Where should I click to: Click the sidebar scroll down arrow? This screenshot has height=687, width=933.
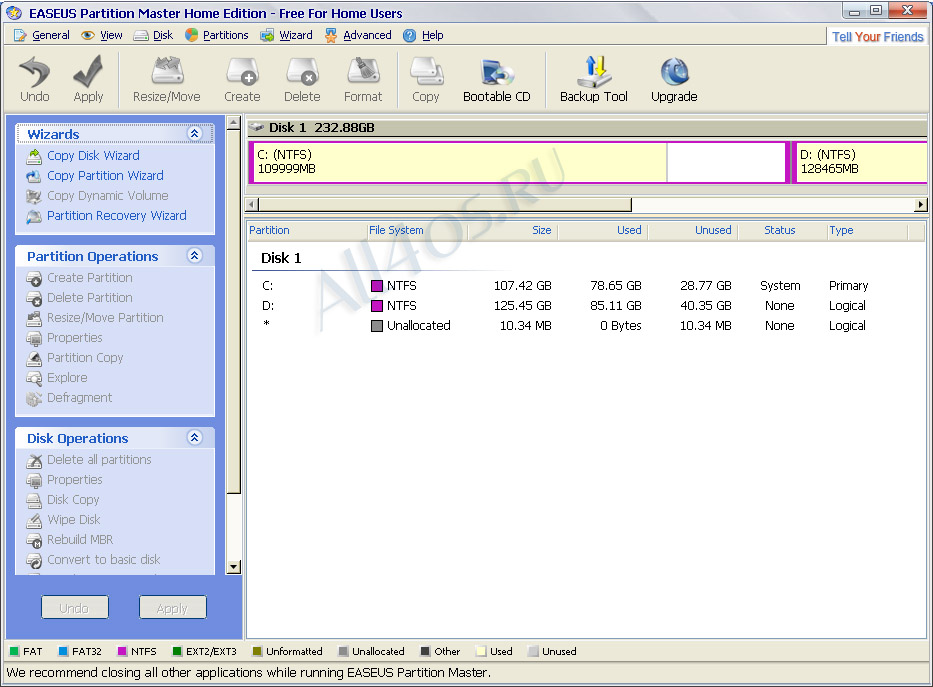[x=234, y=567]
